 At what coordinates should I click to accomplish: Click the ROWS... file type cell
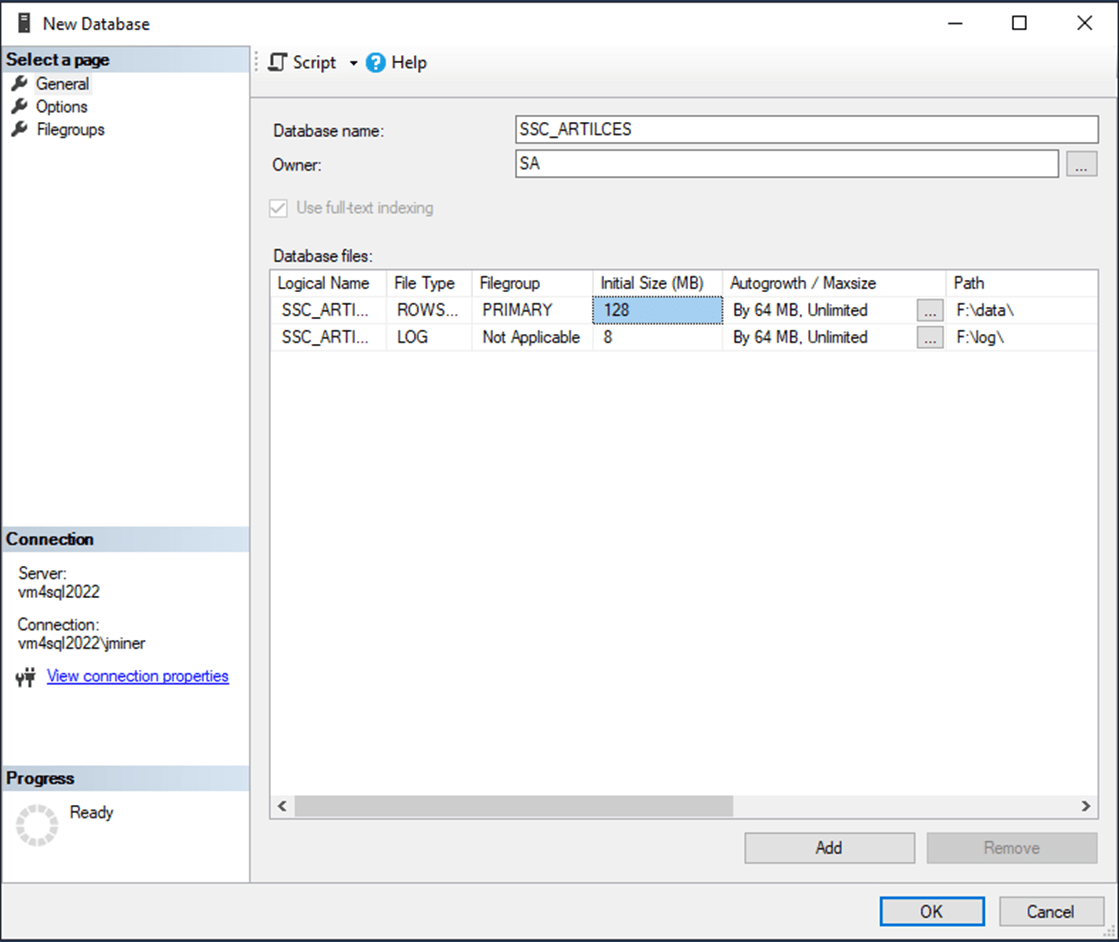[x=429, y=310]
